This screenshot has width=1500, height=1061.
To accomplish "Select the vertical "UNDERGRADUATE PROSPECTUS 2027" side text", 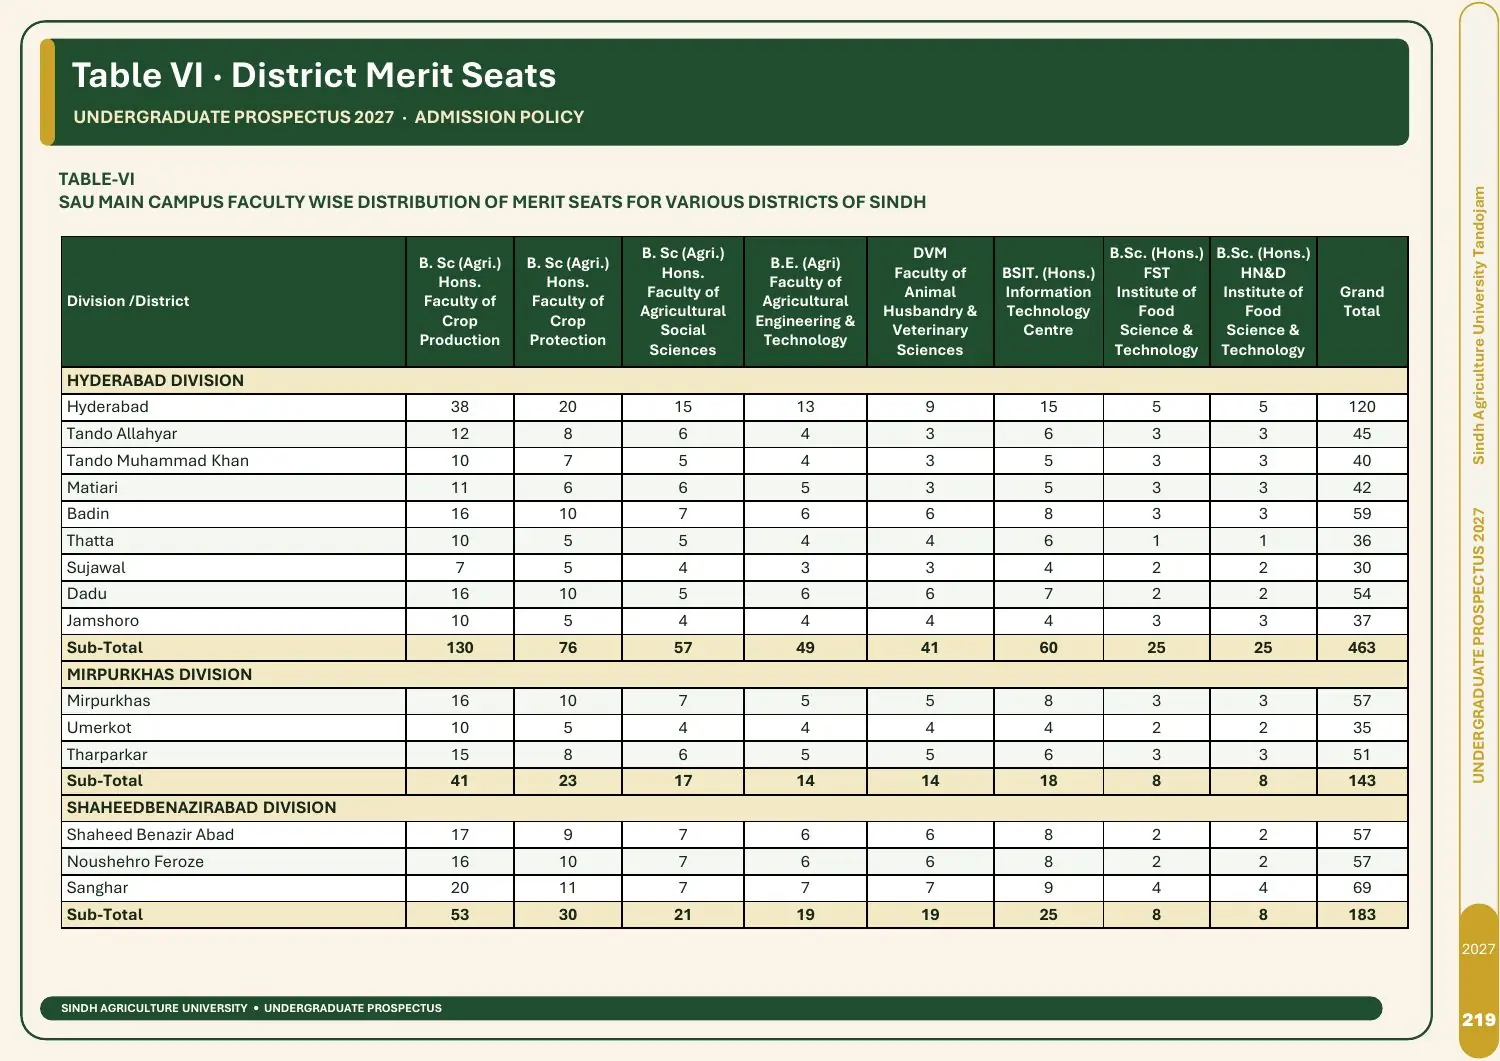I will tap(1479, 645).
